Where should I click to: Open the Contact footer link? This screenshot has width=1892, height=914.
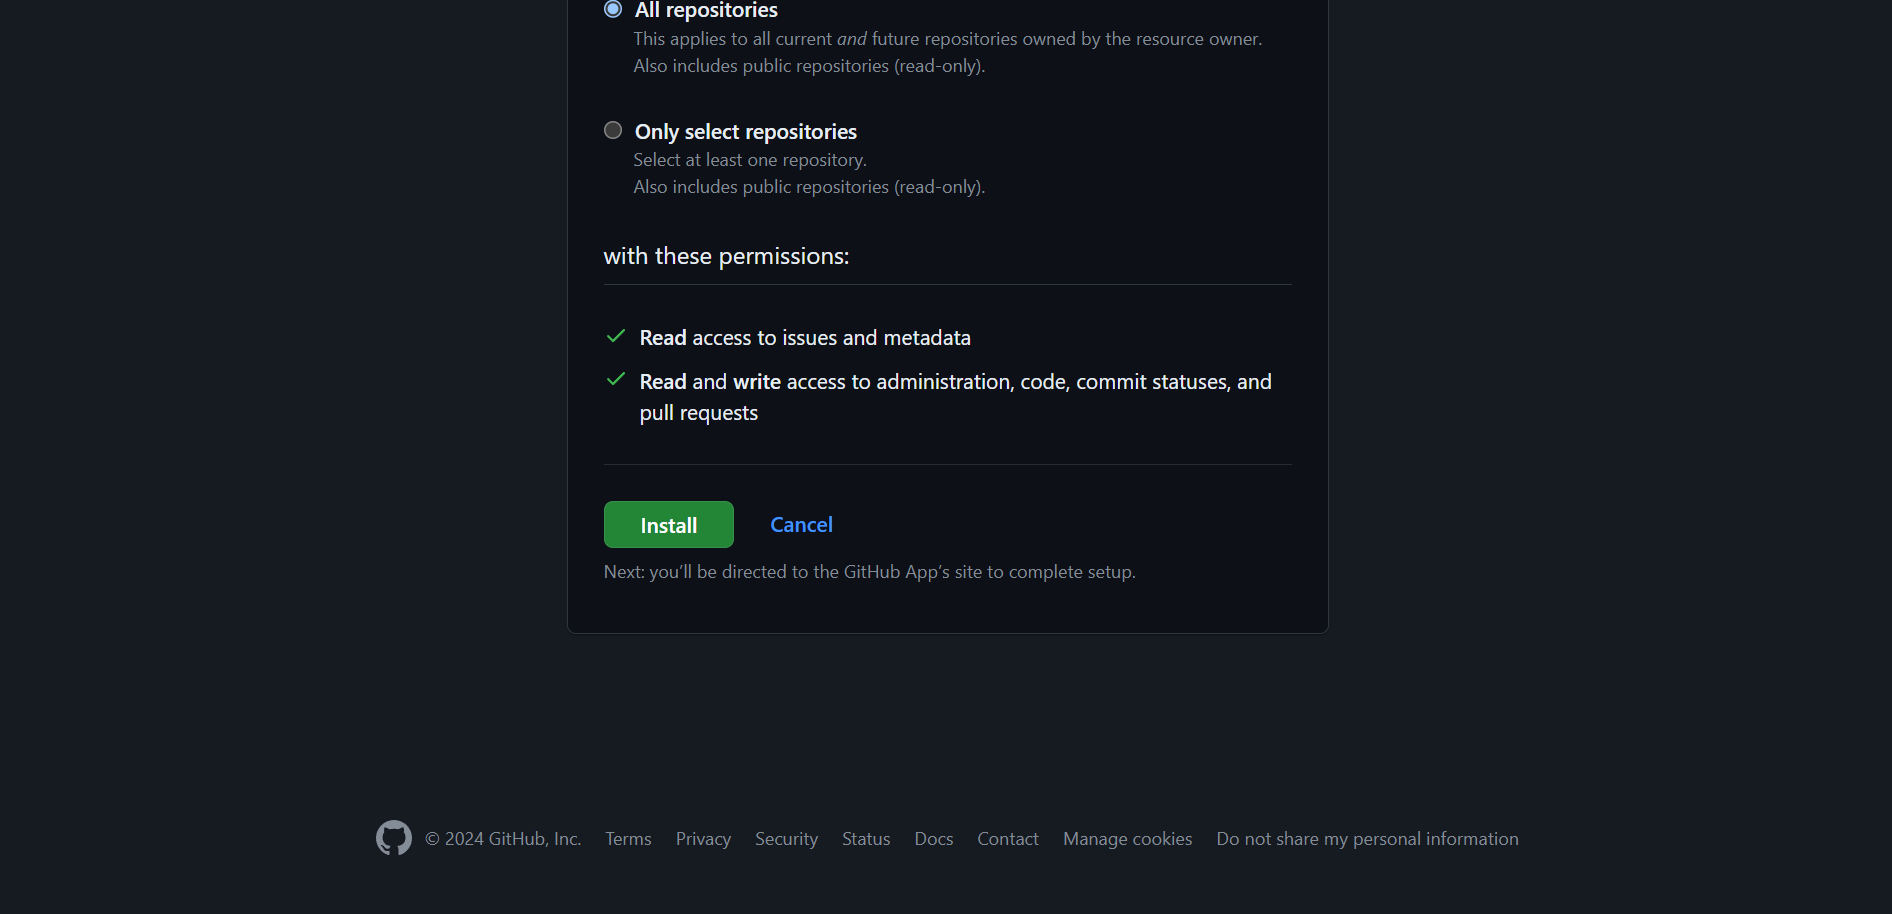tap(1008, 838)
